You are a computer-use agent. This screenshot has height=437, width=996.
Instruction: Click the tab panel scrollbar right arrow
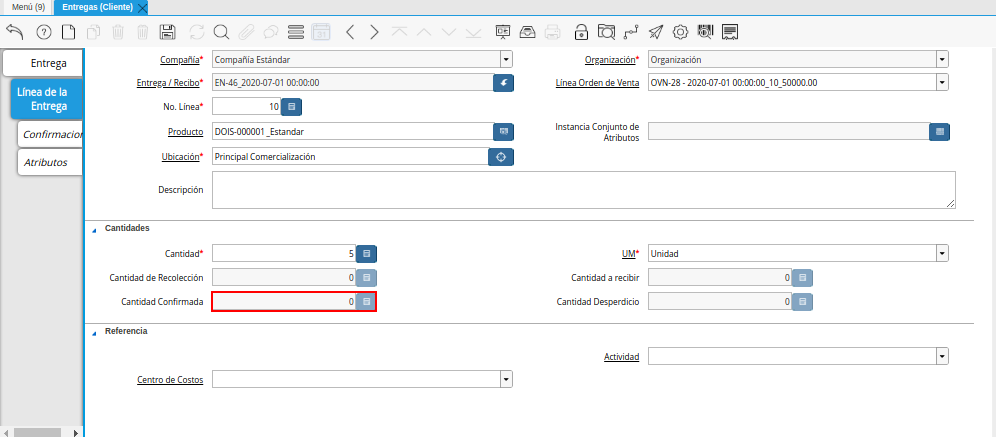click(76, 433)
